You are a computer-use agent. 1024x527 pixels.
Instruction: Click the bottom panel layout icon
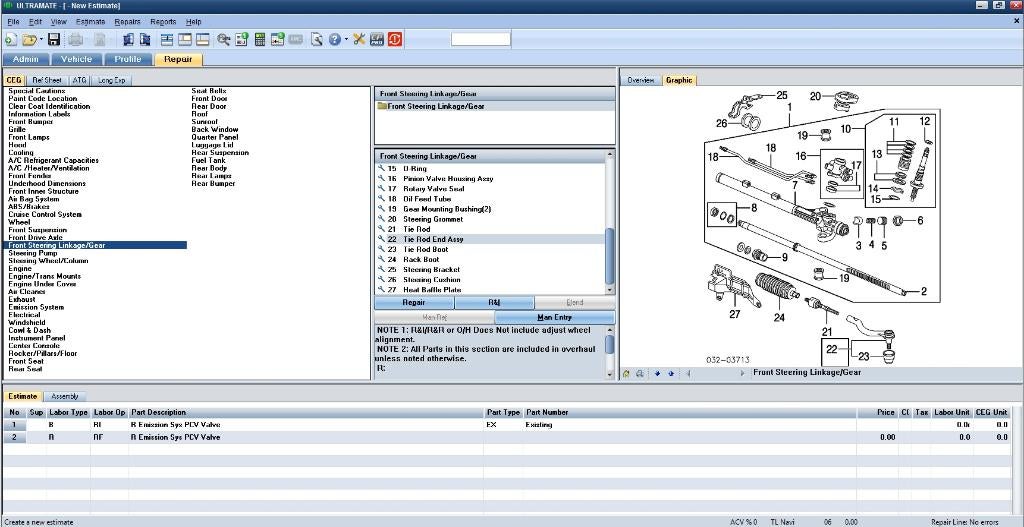tap(202, 40)
